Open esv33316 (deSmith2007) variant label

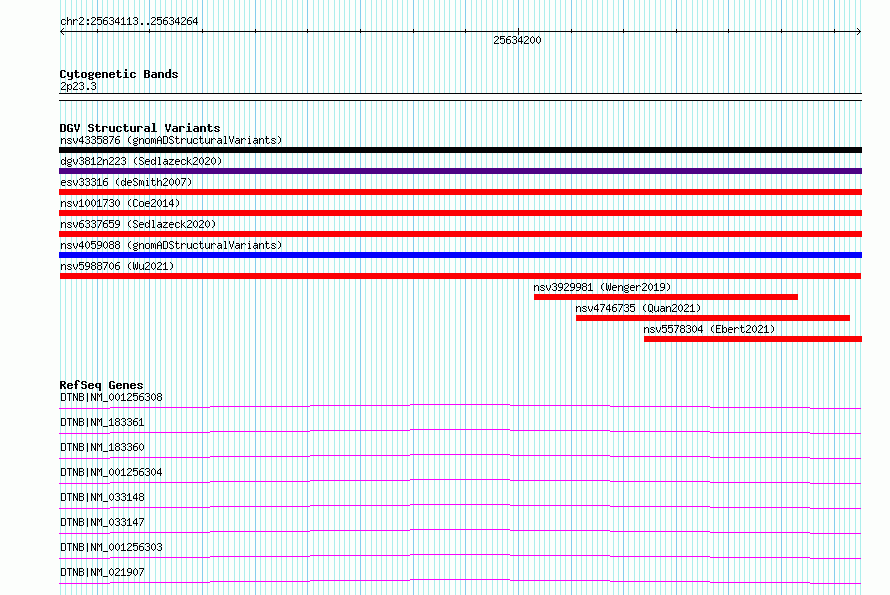[x=126, y=182]
